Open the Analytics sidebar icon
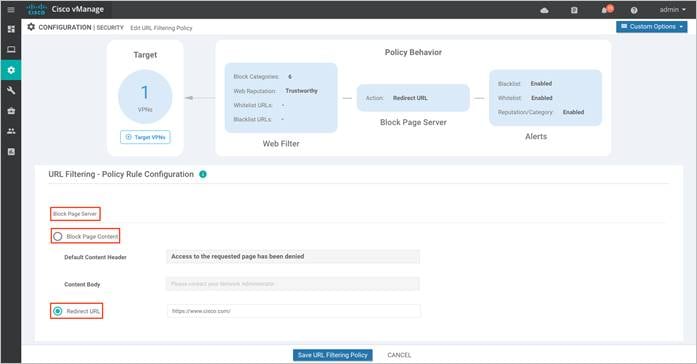This screenshot has width=697, height=364. point(11,152)
